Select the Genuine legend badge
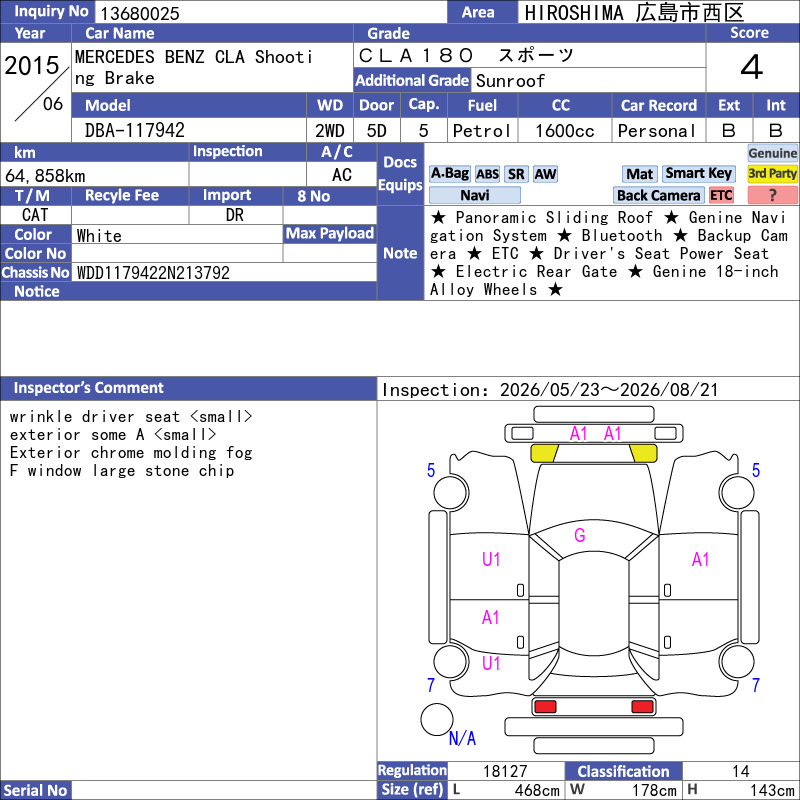The image size is (800, 800). point(772,153)
